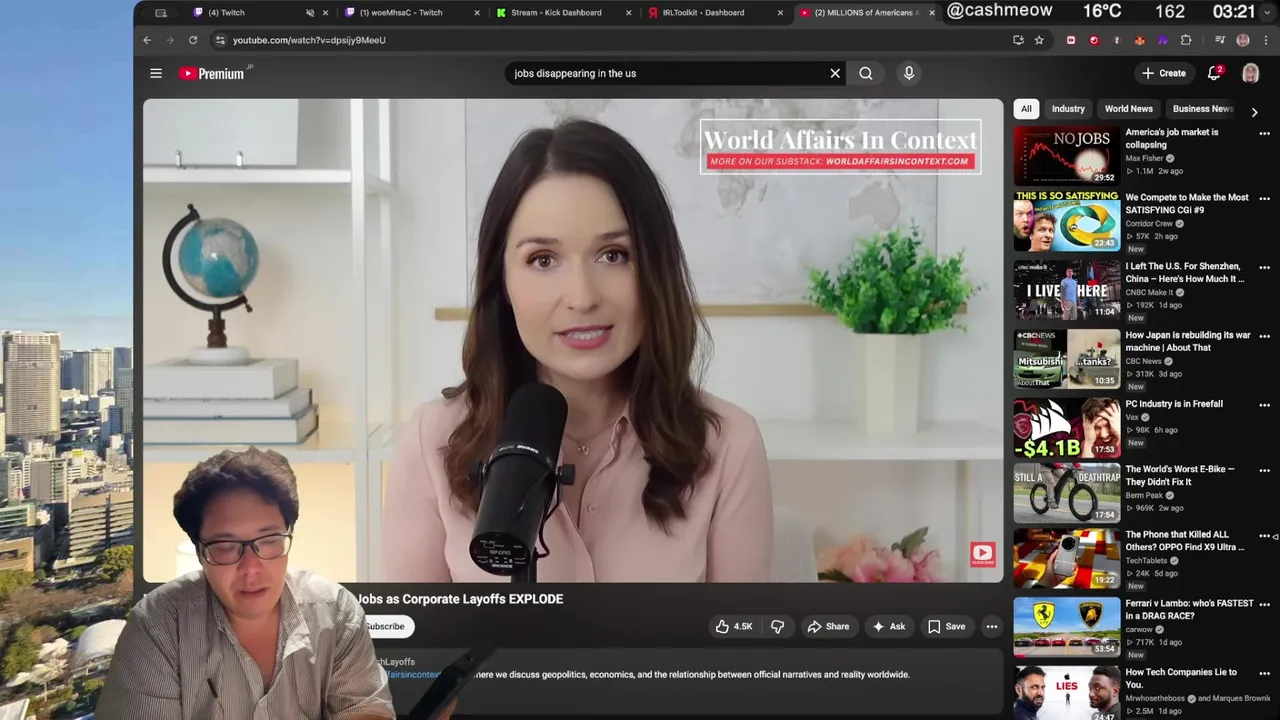
Task: Click the 4.5K like count
Action: (743, 627)
